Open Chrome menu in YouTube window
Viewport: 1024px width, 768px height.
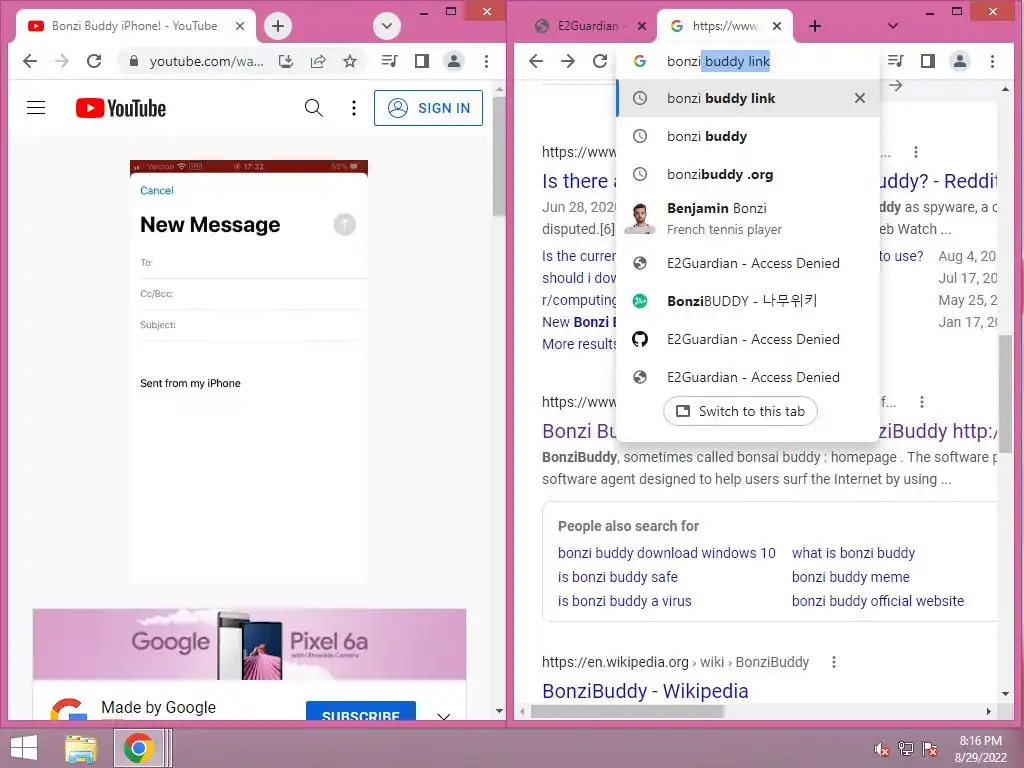point(487,61)
